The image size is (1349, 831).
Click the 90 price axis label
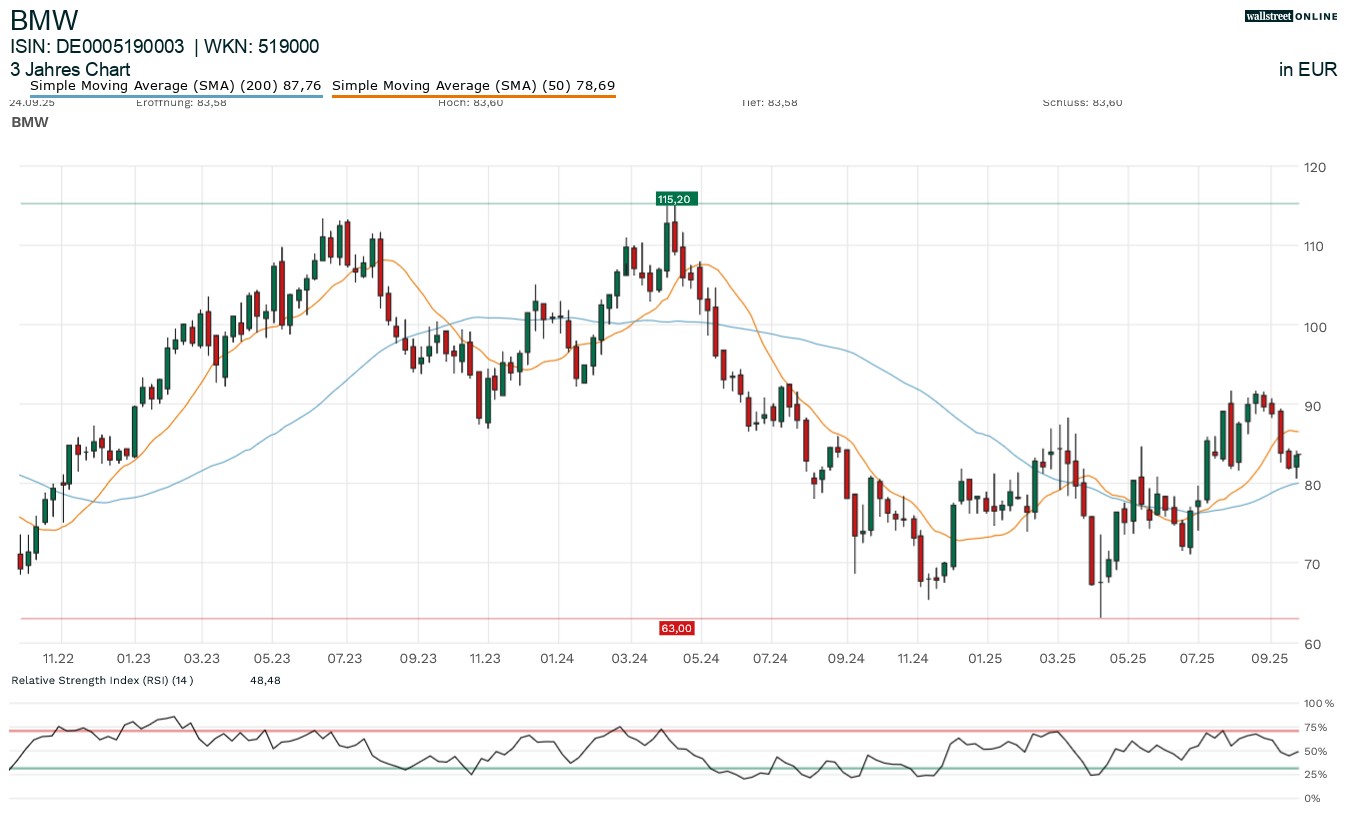coord(1312,405)
